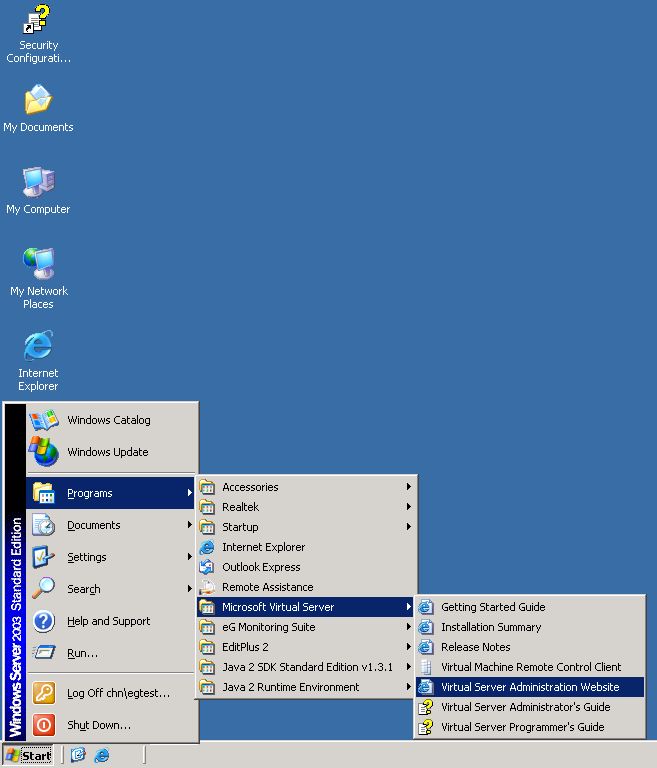
Task: Expand the Search submenu arrow
Action: [190, 589]
